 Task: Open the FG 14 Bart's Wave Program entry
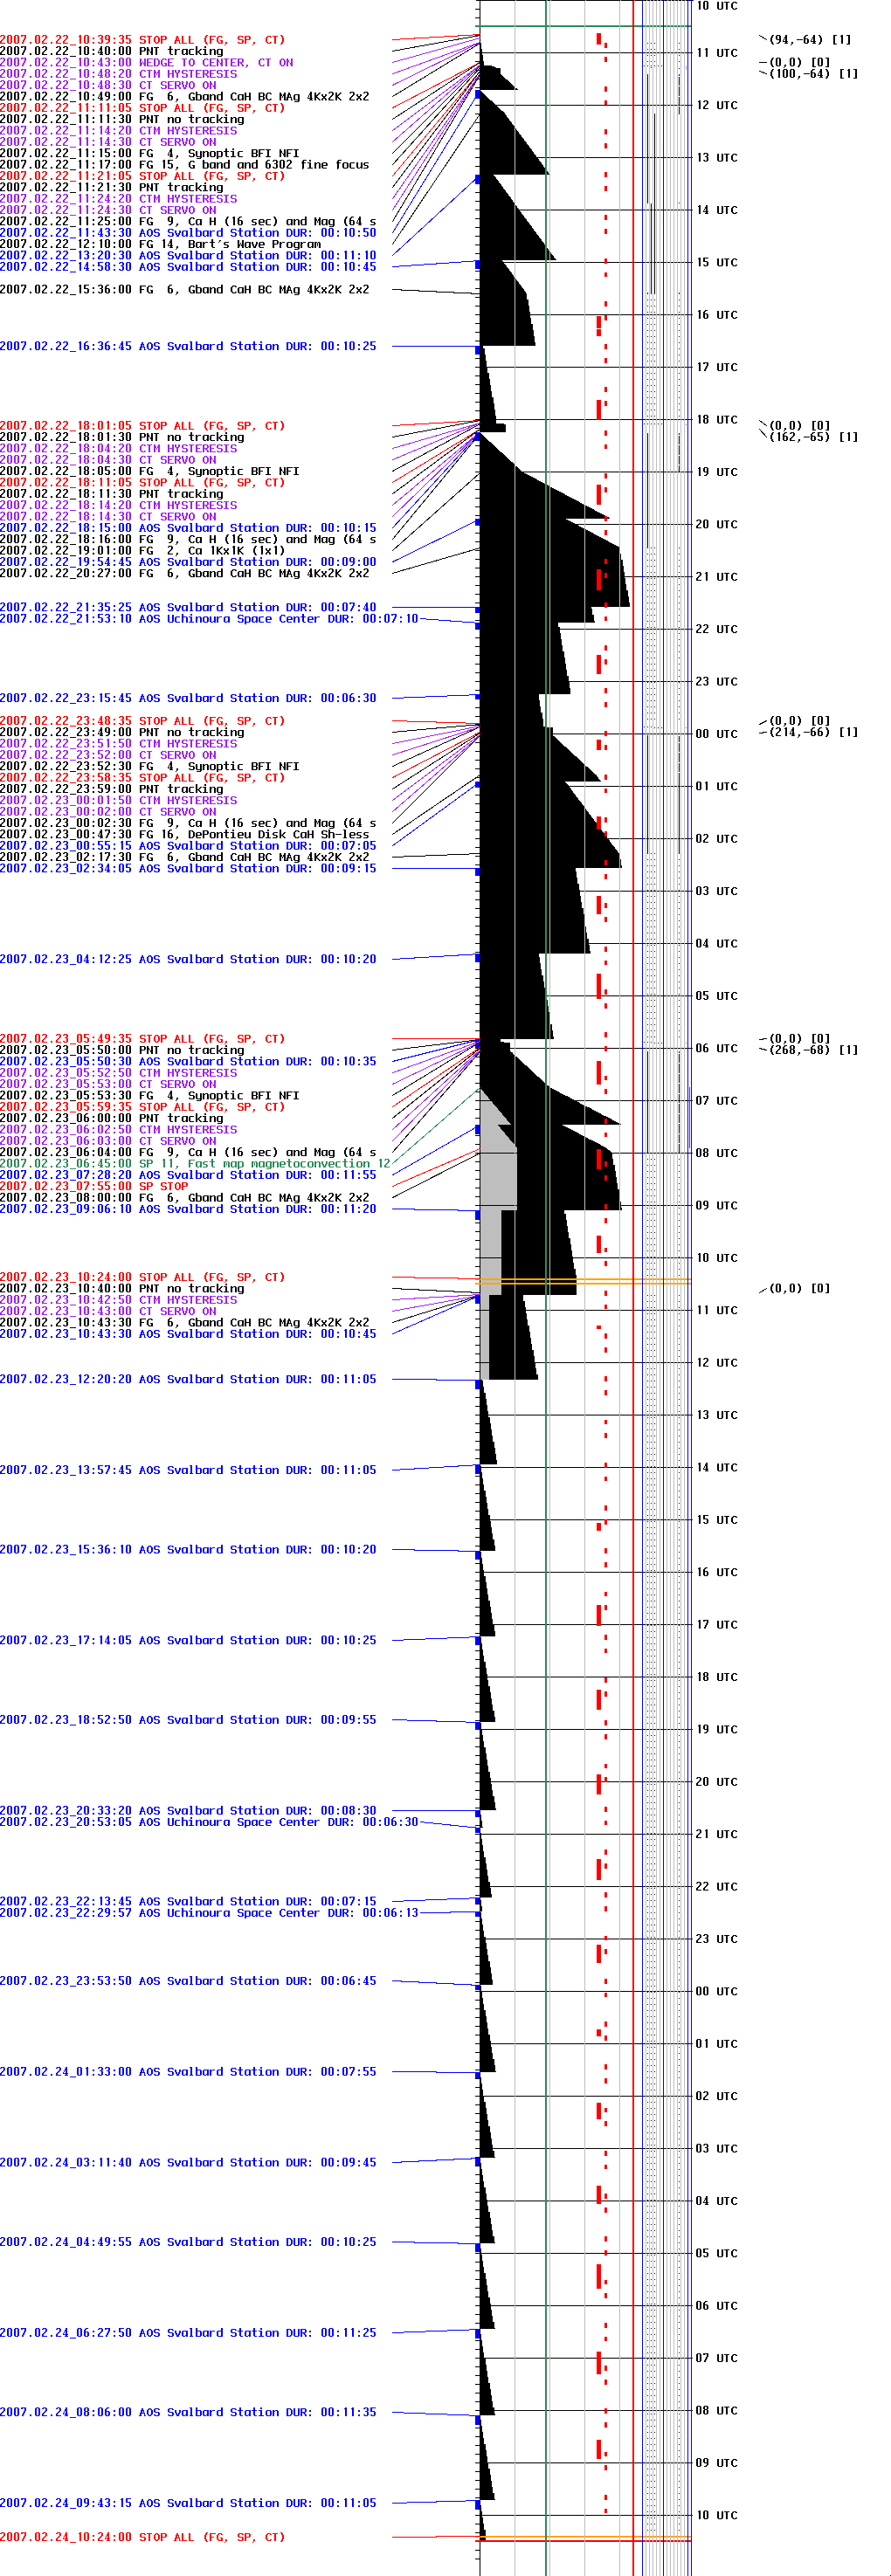tap(160, 244)
